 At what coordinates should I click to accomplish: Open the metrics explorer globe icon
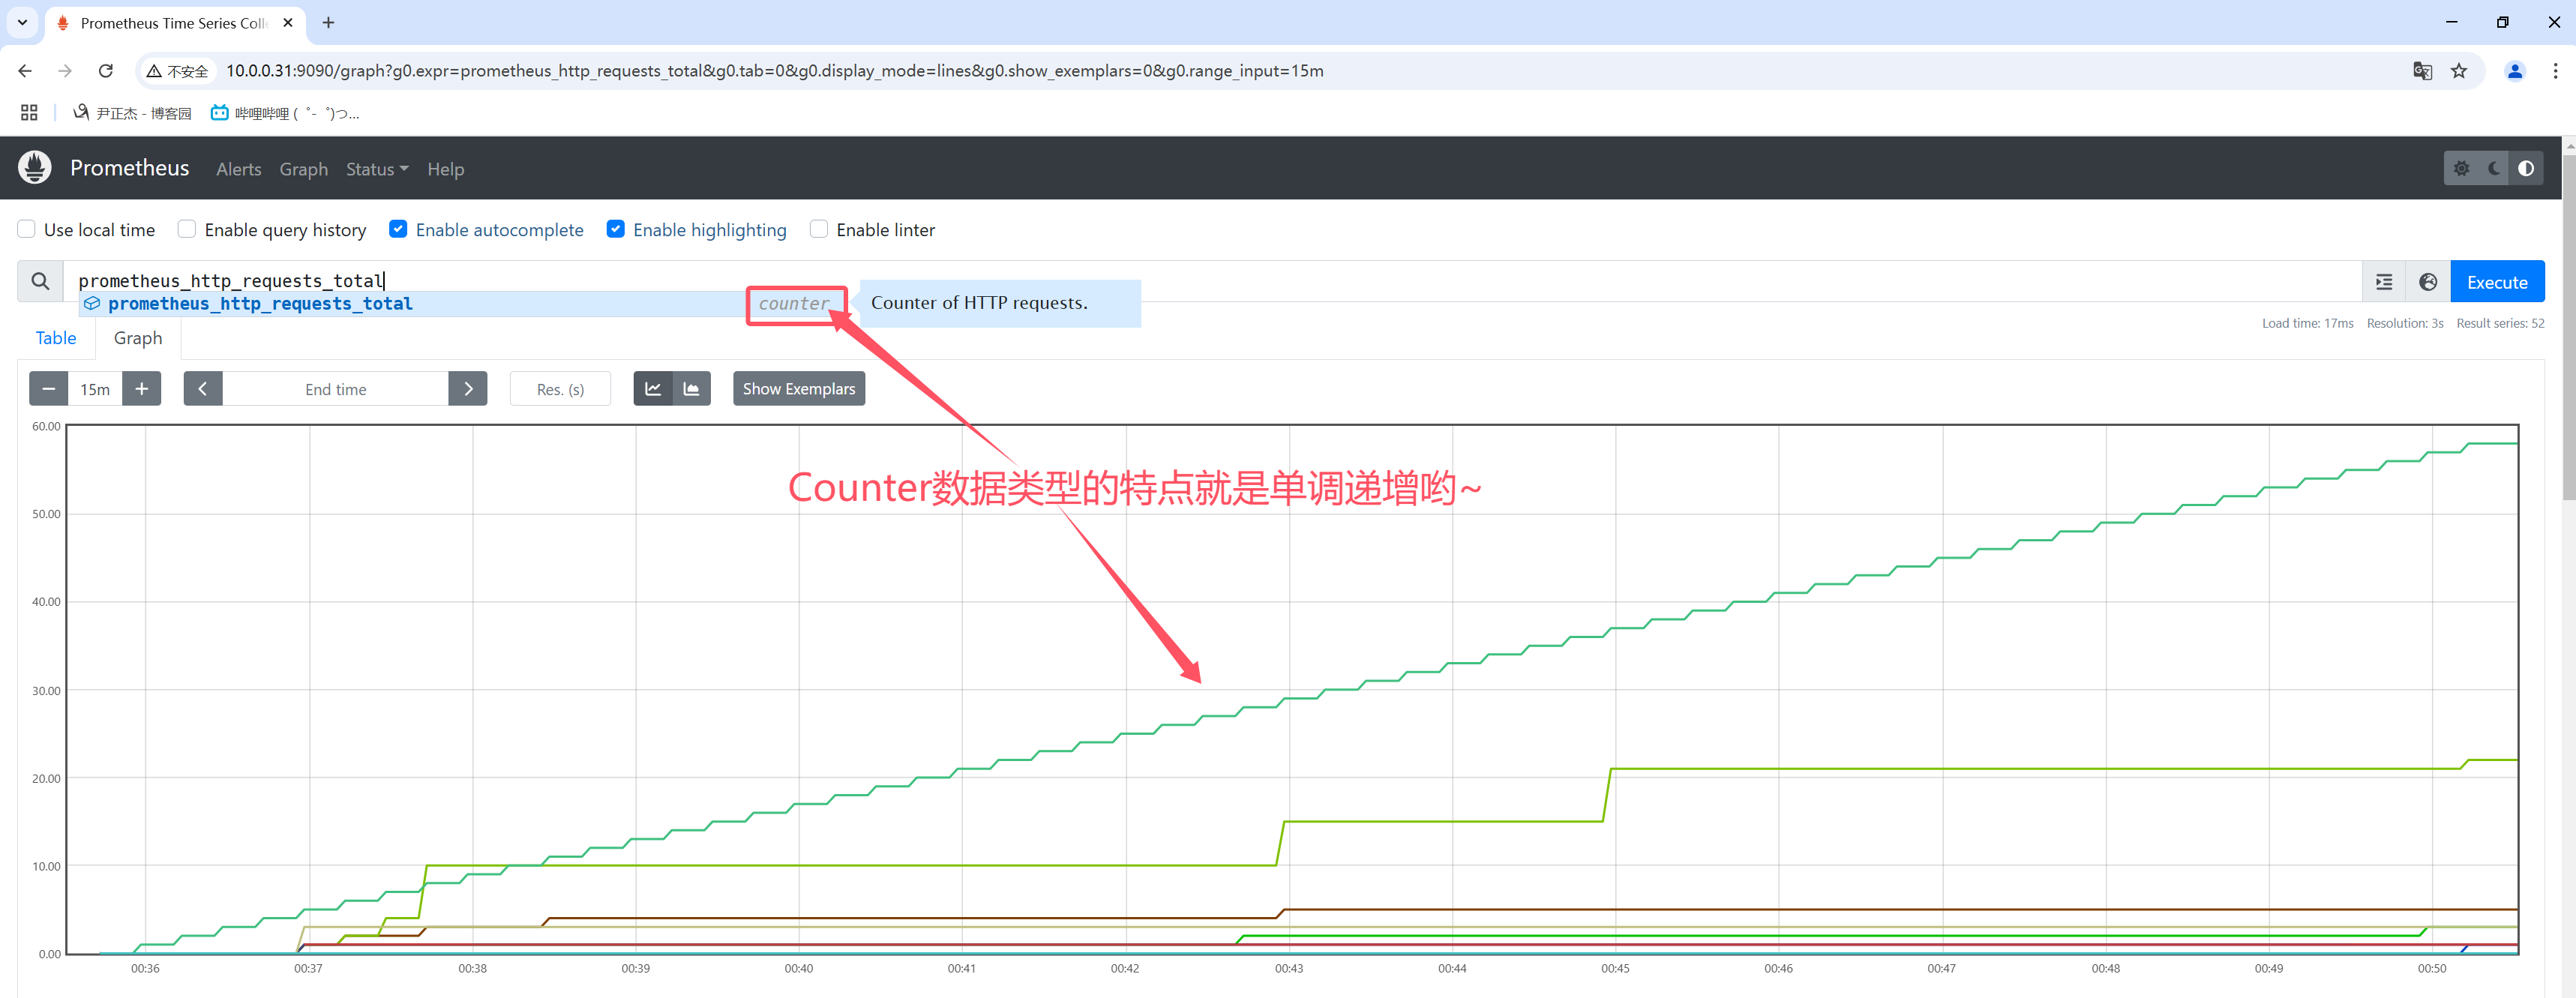[x=2428, y=282]
